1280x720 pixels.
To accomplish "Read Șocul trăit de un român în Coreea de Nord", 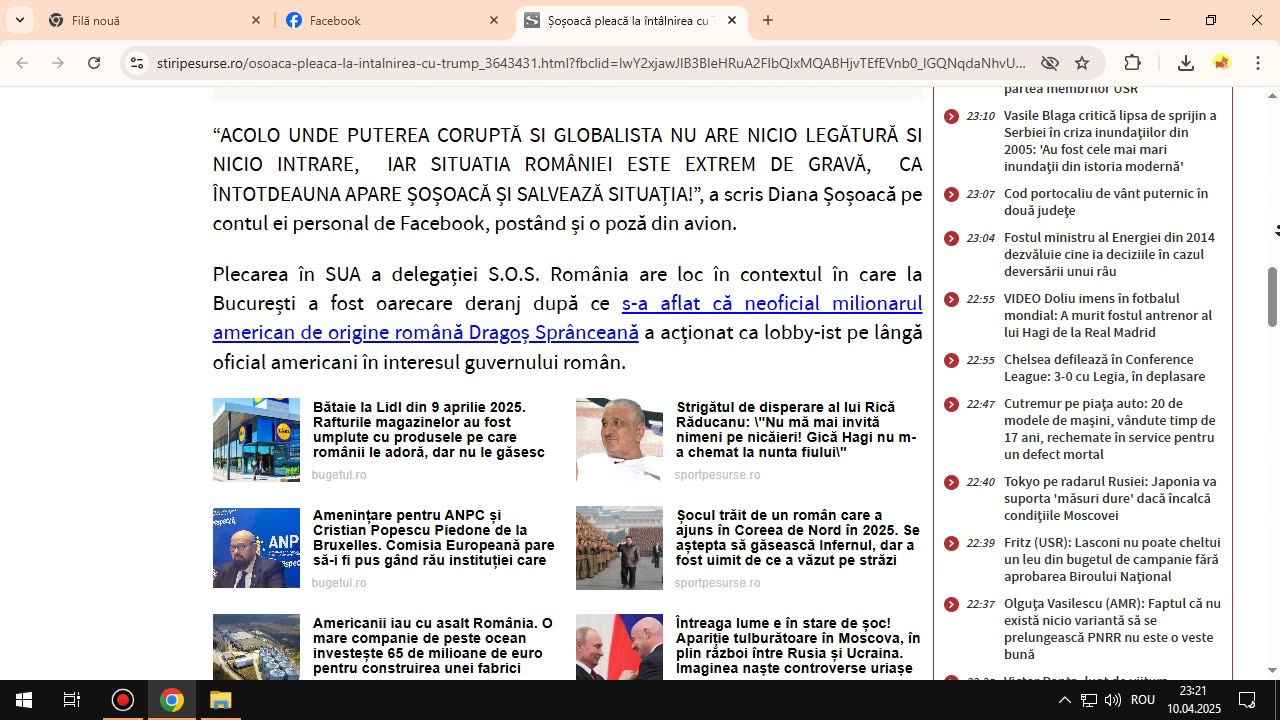I will 797,538.
